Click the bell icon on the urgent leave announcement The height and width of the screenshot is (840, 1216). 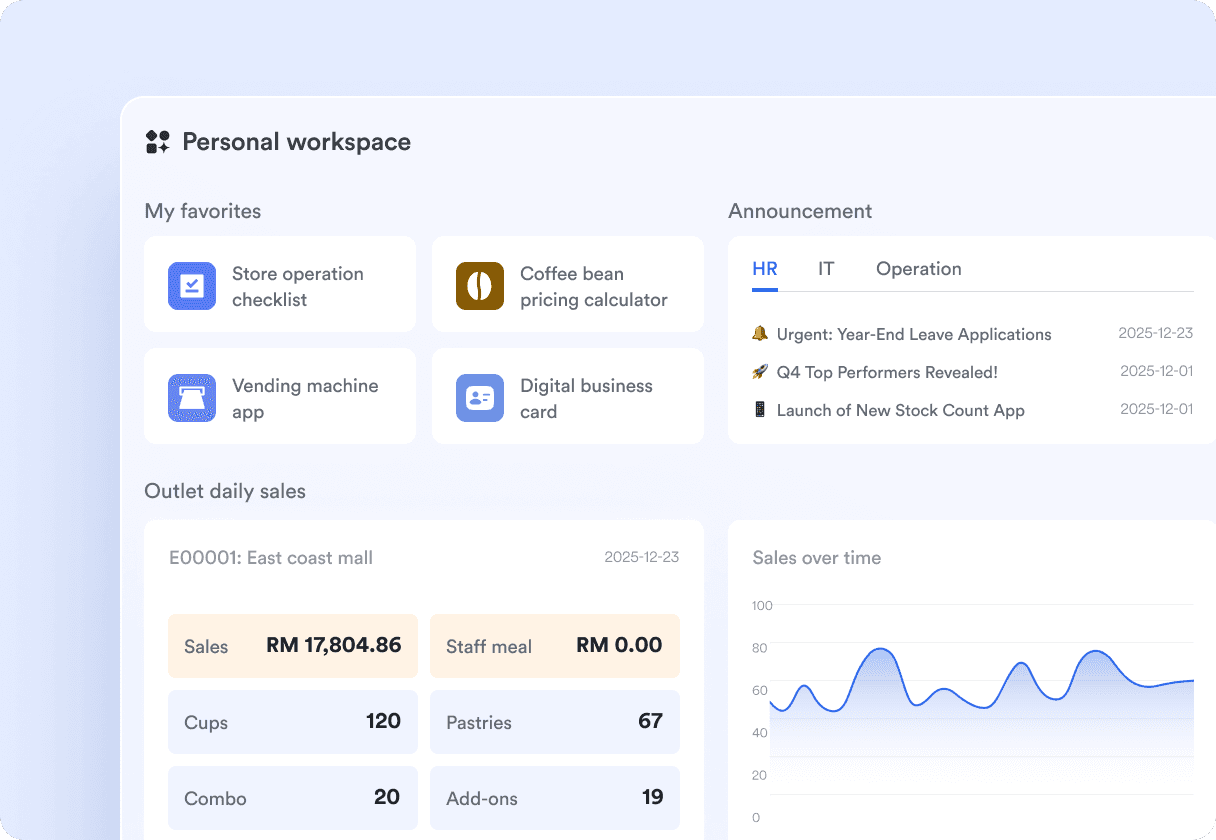pyautogui.click(x=761, y=334)
